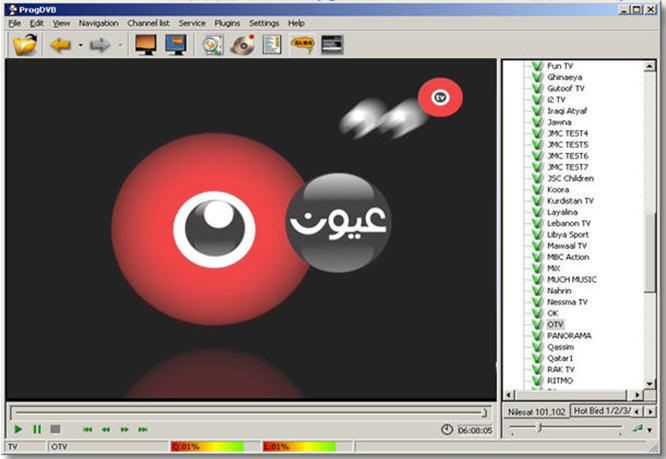Click the teletext black screen icon

click(x=332, y=45)
